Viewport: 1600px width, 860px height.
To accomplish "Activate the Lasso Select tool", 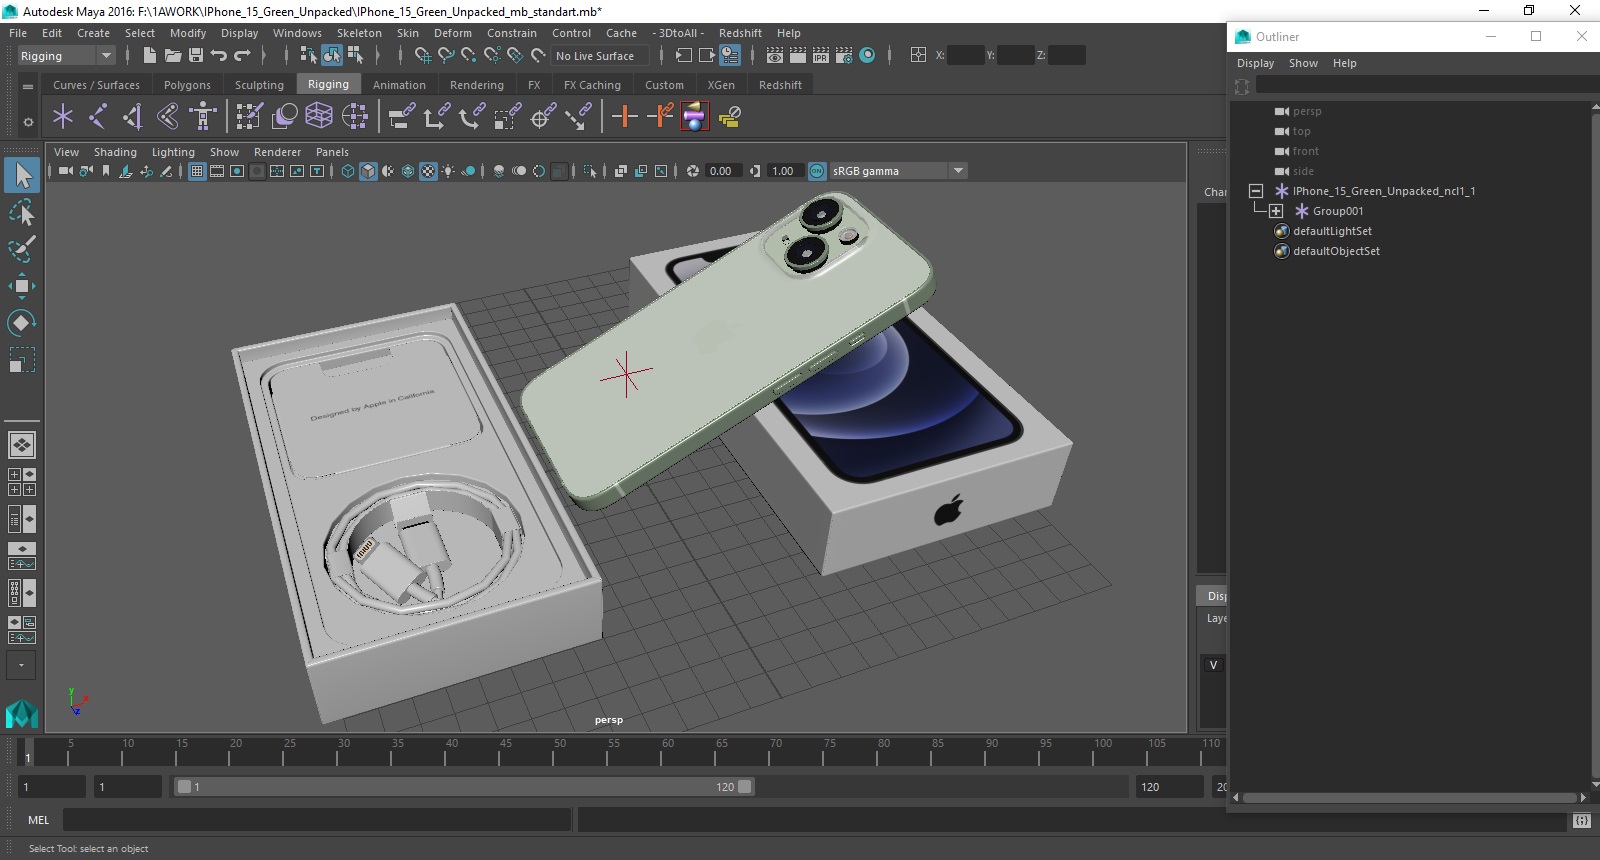I will click(22, 212).
